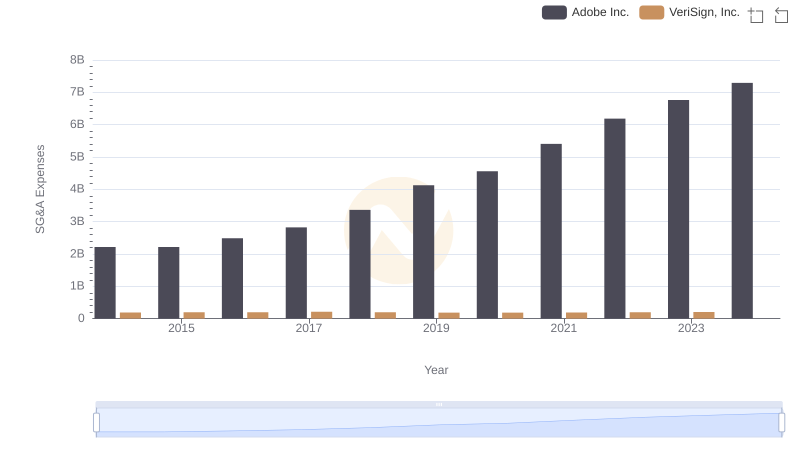The height and width of the screenshot is (461, 800).
Task: Click the Adobe Inc. legend label
Action: pyautogui.click(x=600, y=12)
